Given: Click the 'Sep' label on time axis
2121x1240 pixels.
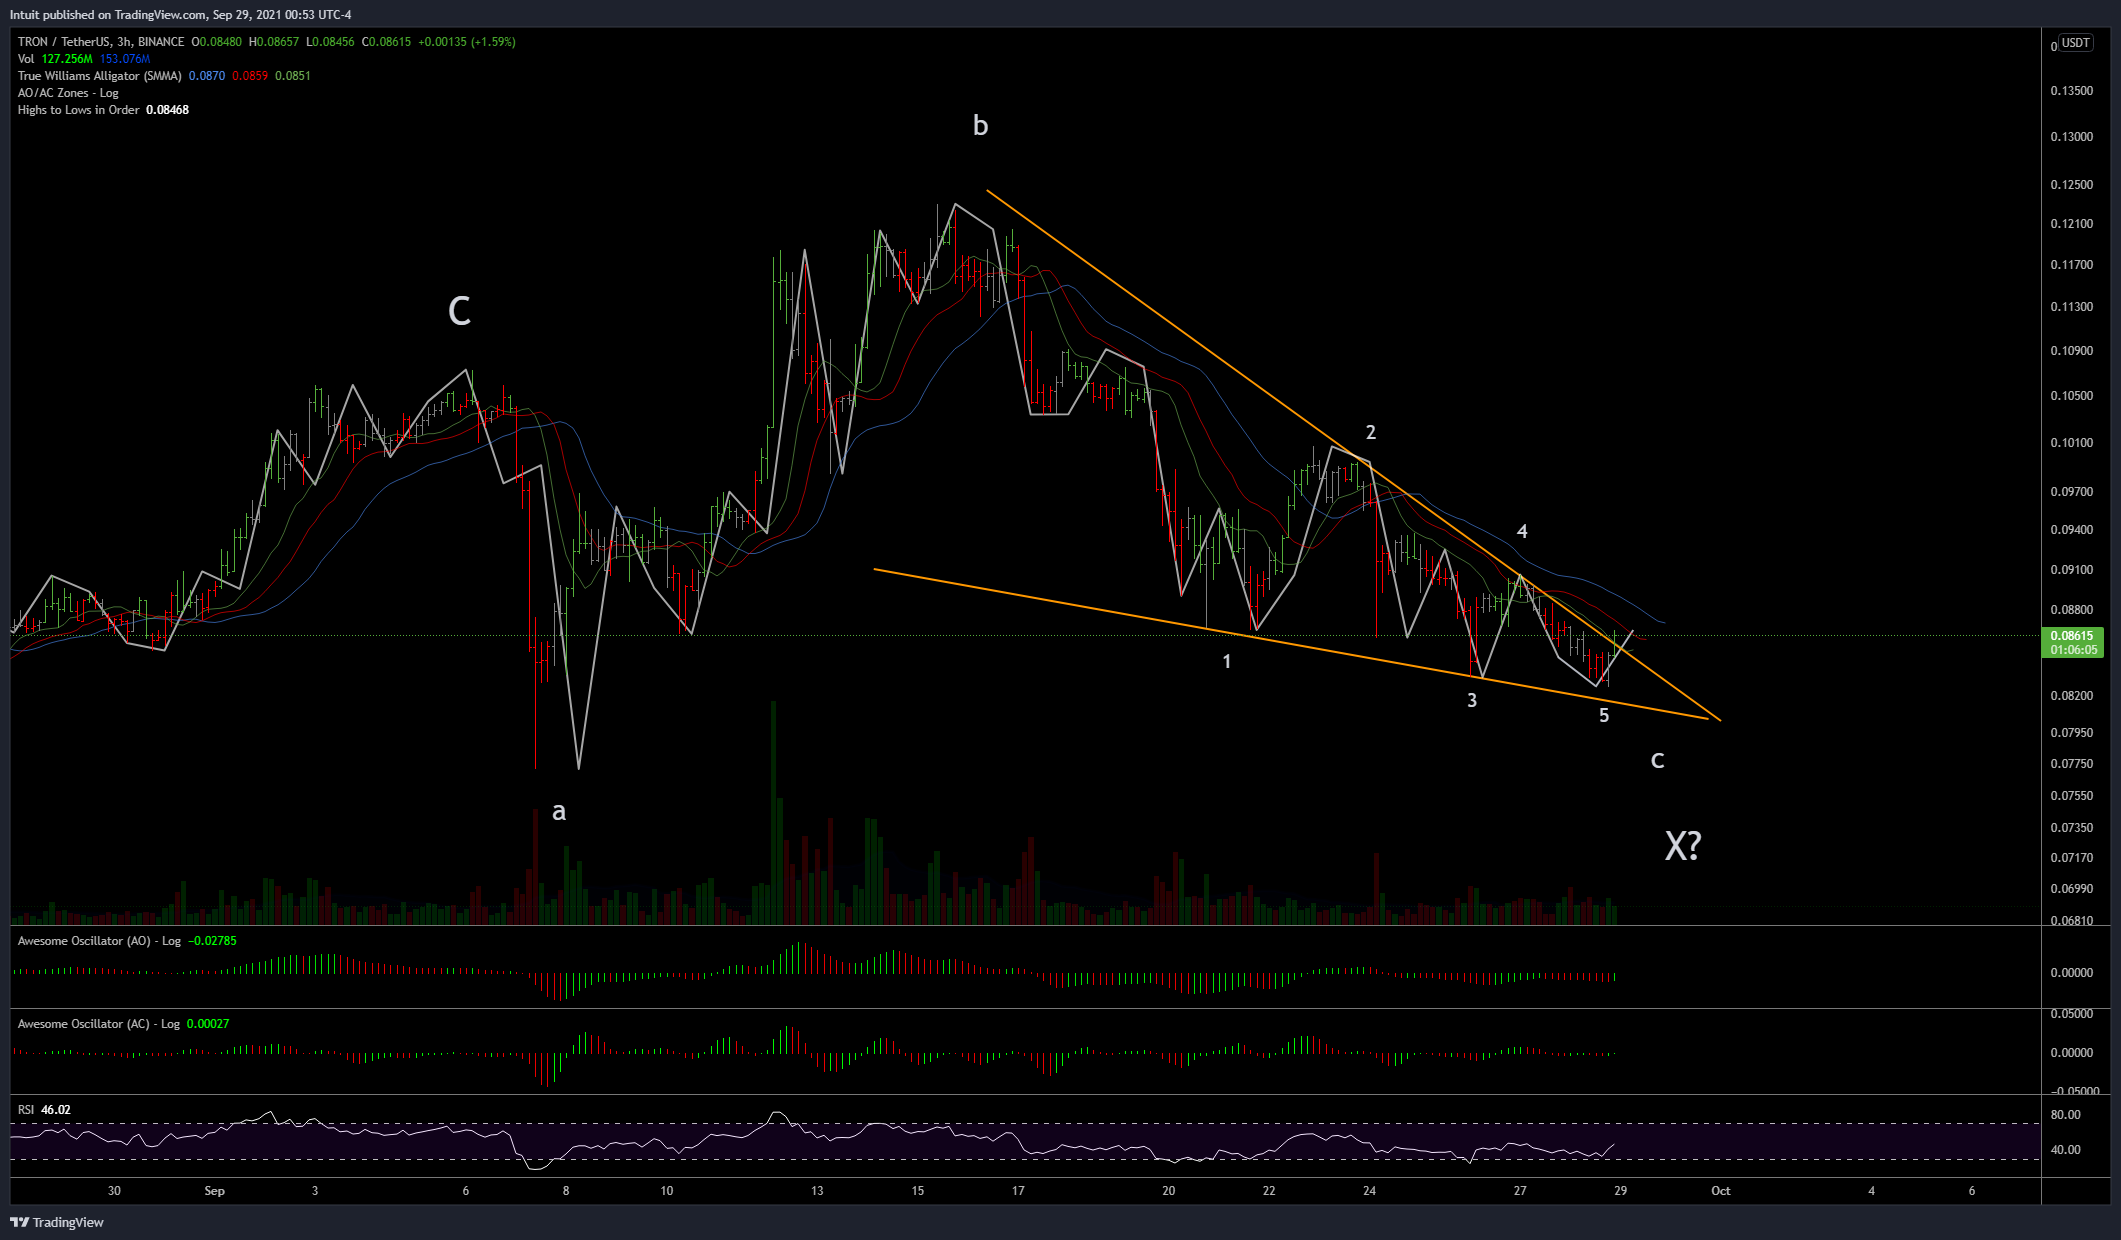Looking at the screenshot, I should 214,1191.
